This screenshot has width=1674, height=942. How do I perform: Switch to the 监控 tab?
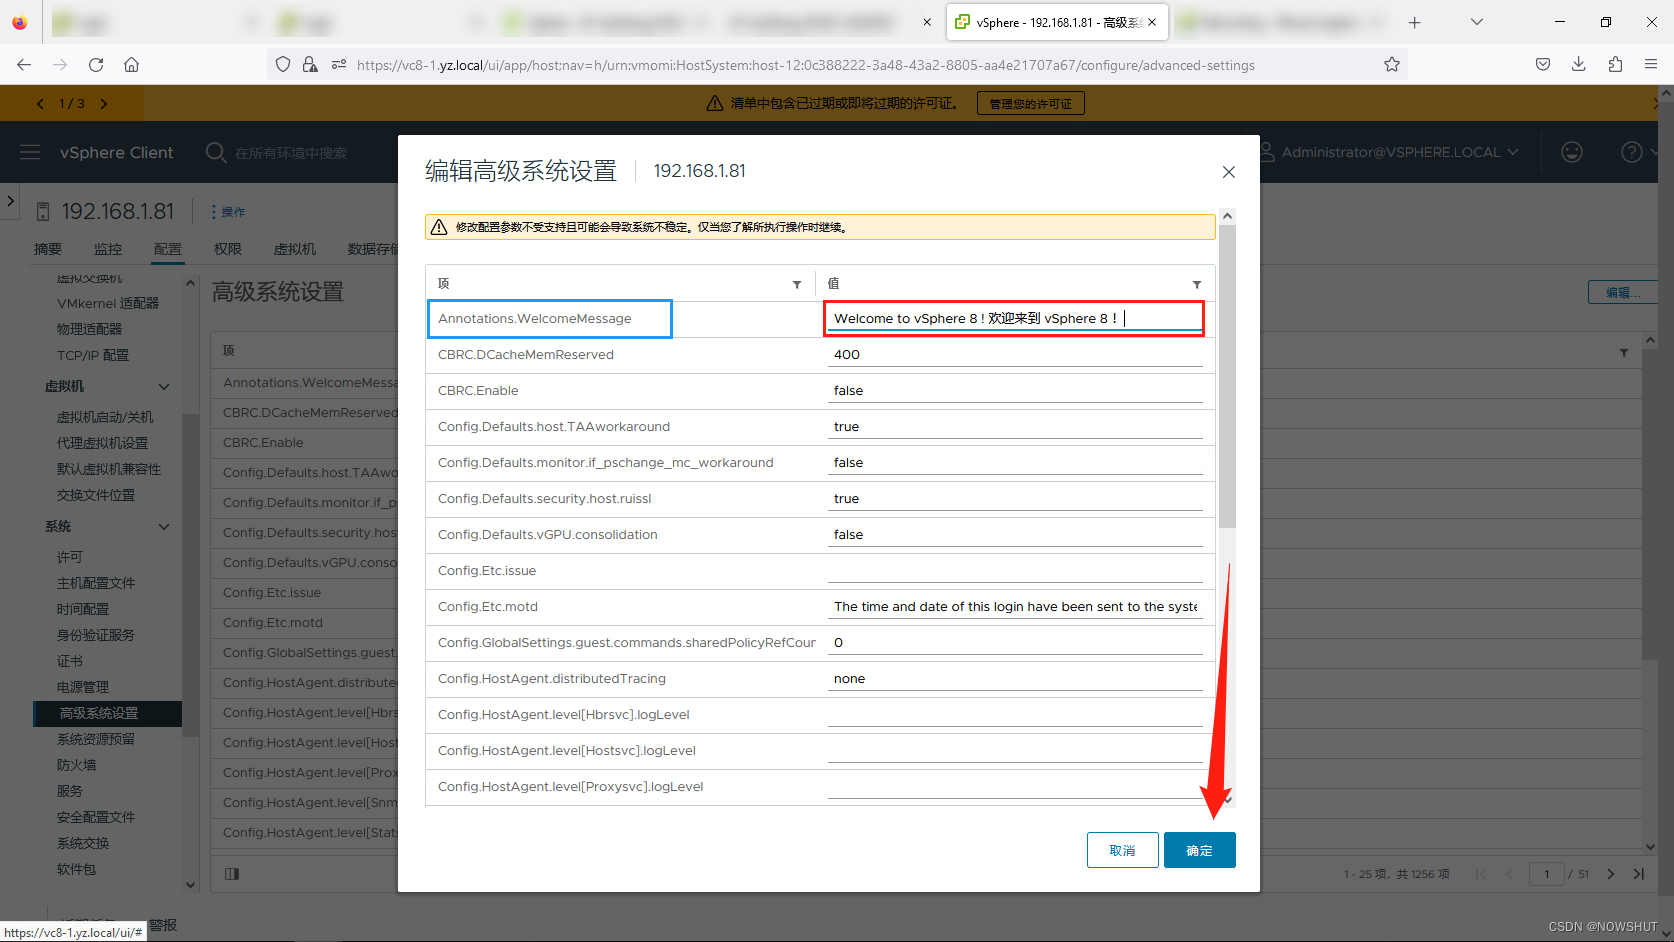[108, 249]
